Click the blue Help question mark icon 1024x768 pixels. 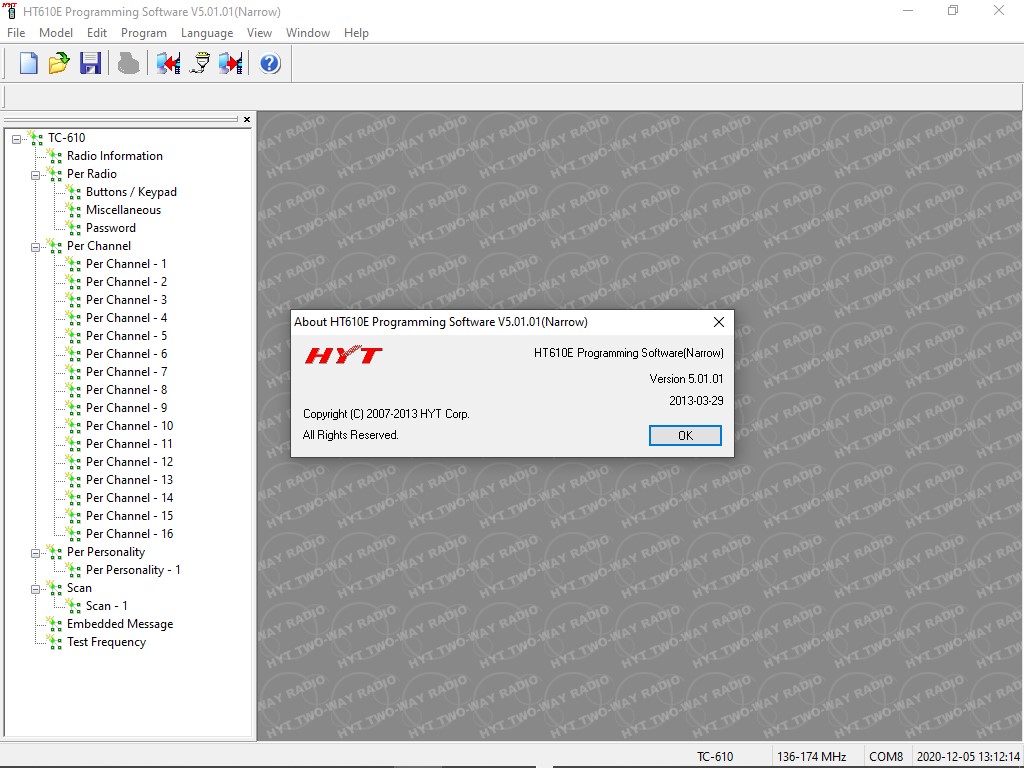pyautogui.click(x=270, y=63)
